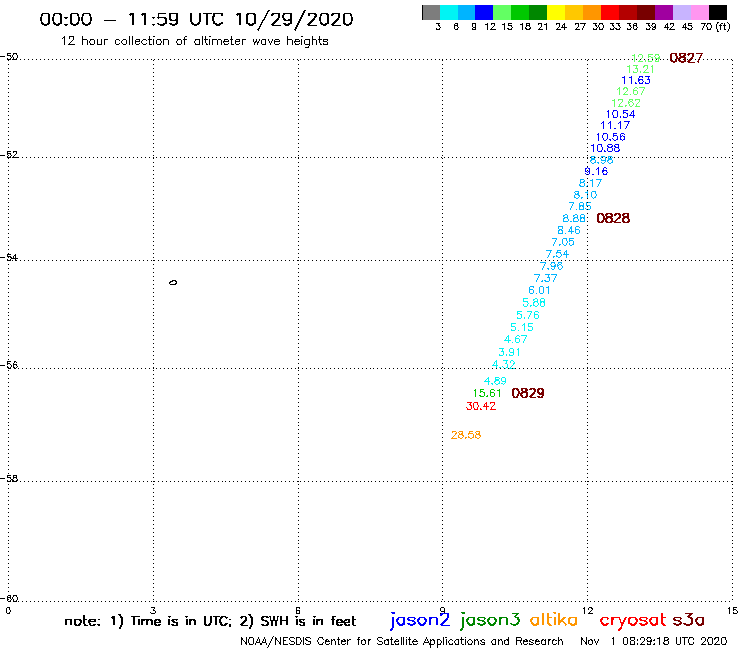740x650 pixels.
Task: Click the green wave height 15.61
Action: coord(487,393)
